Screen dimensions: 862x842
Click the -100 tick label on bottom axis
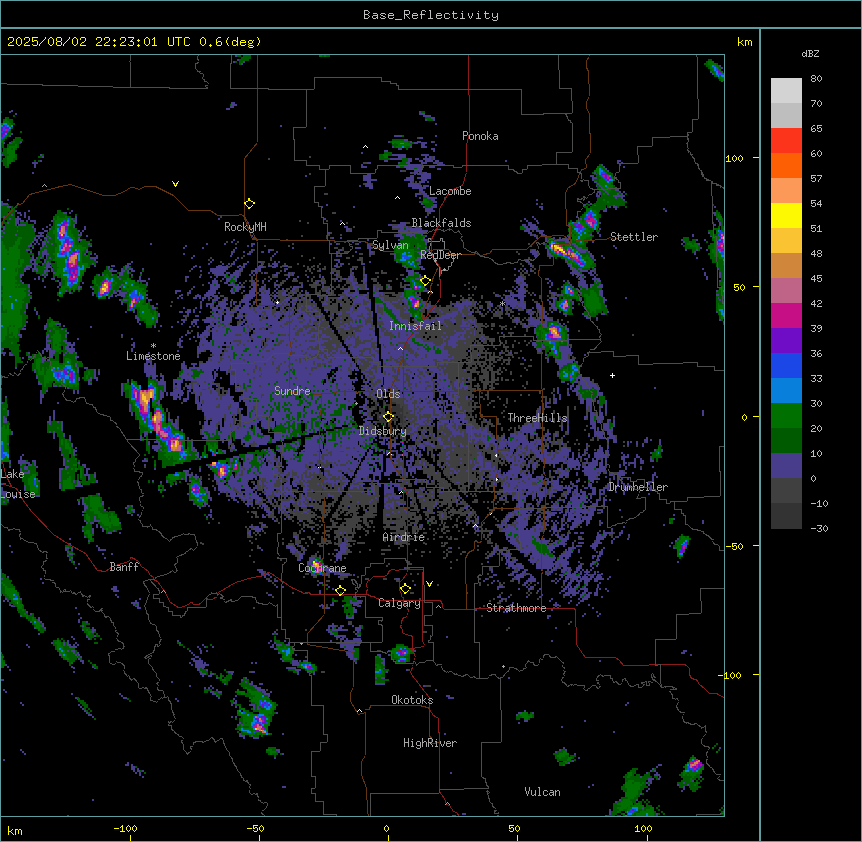point(125,828)
